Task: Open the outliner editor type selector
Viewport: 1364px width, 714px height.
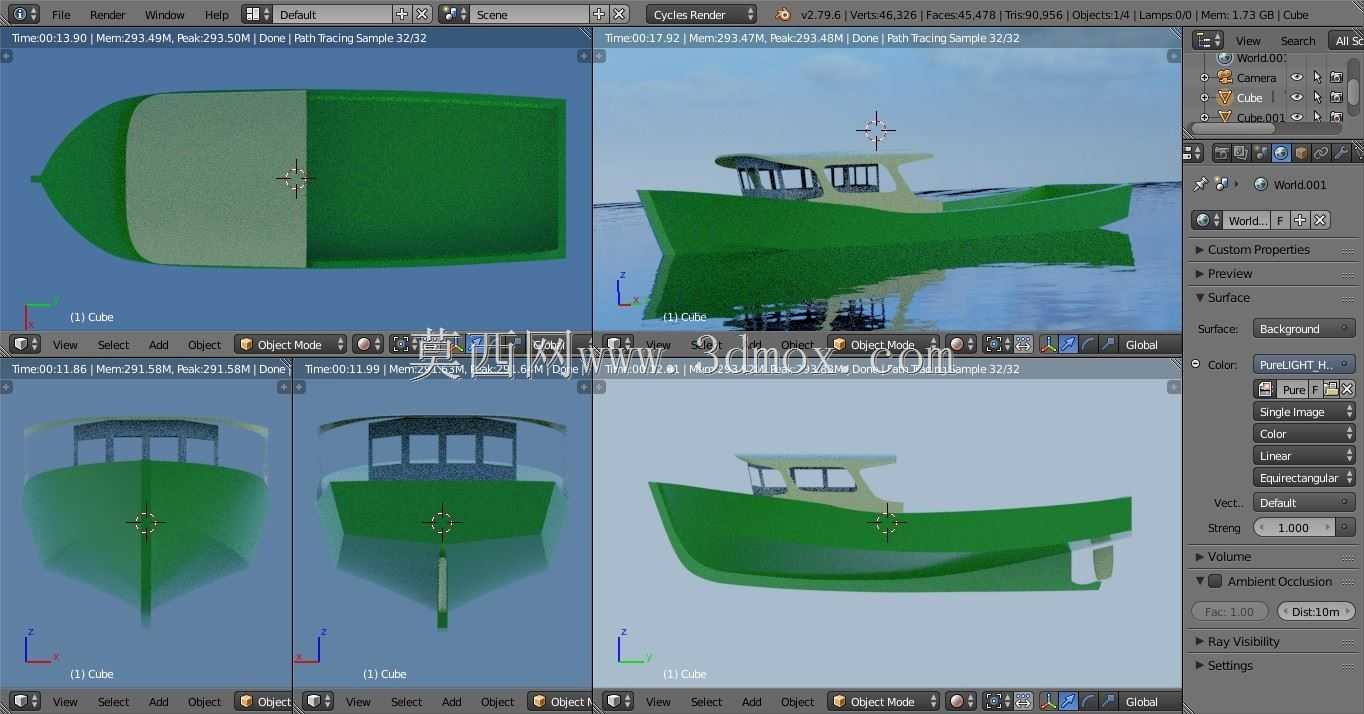Action: (x=1208, y=40)
